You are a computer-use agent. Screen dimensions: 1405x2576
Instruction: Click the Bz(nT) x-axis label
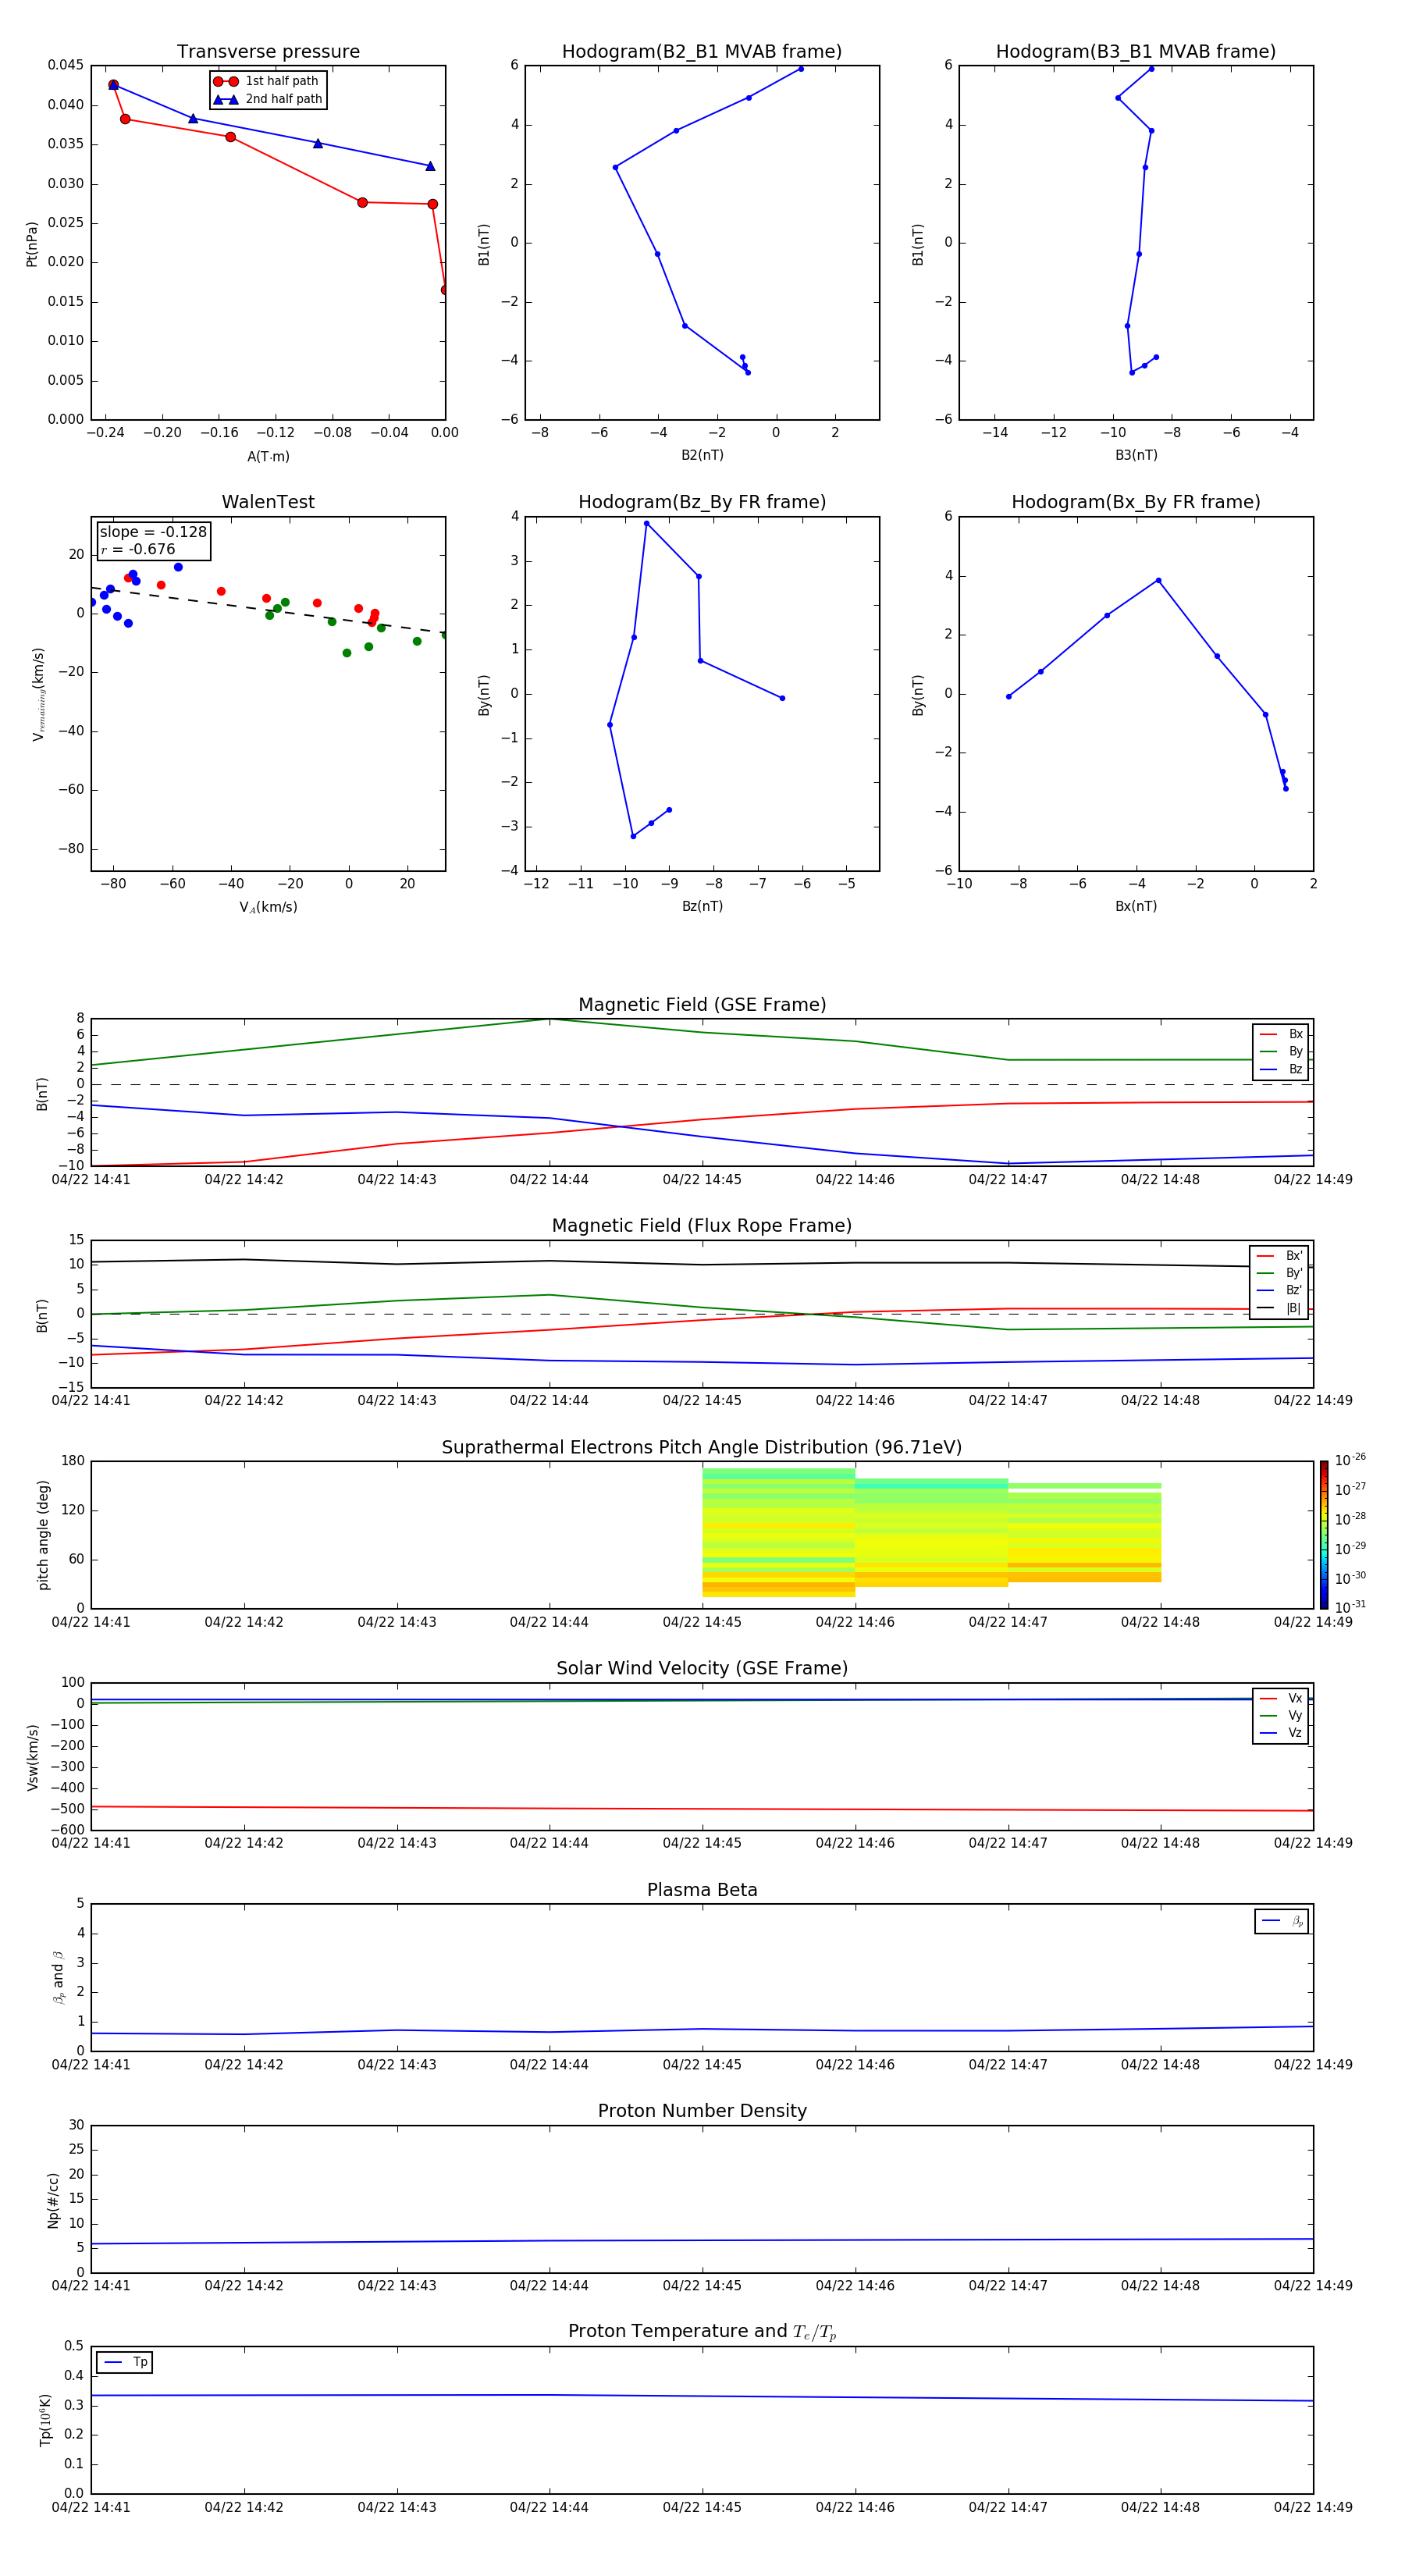point(702,906)
